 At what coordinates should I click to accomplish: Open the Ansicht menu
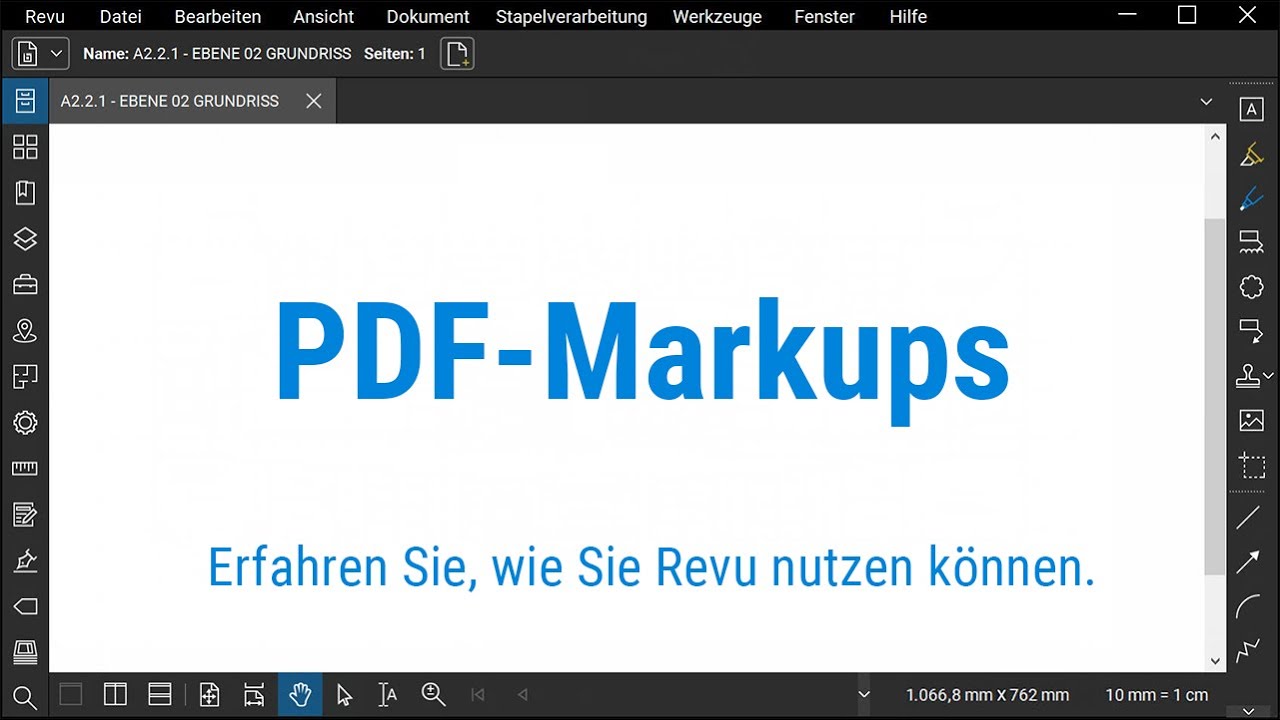324,17
